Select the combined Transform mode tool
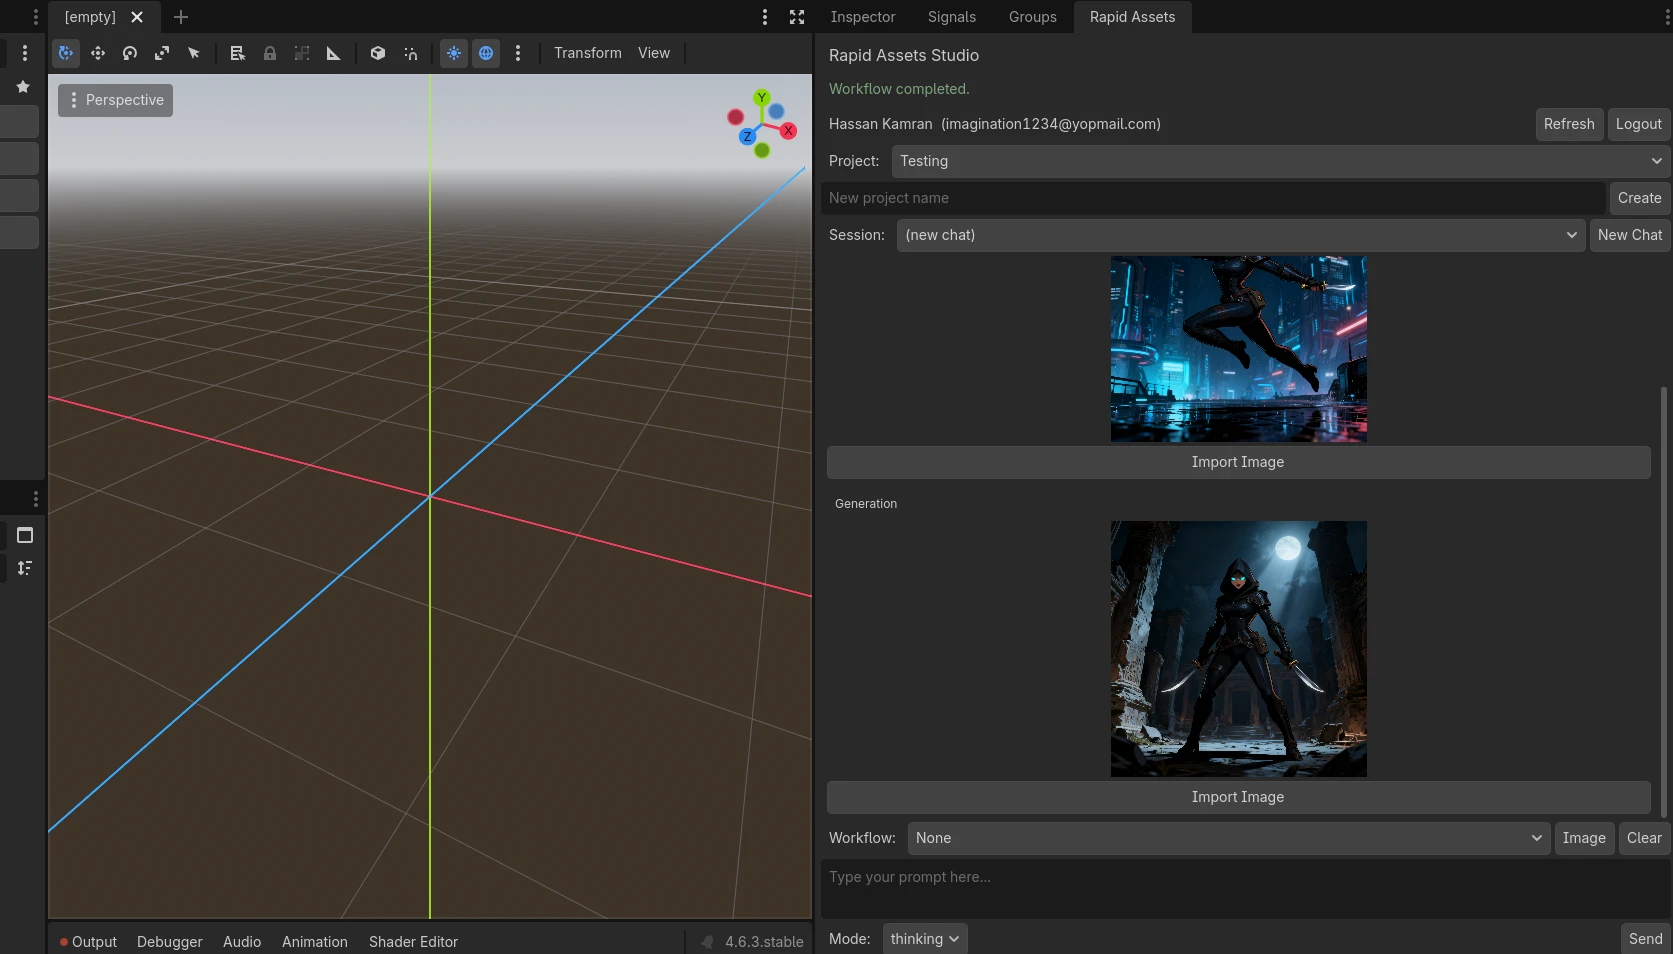 pos(66,53)
